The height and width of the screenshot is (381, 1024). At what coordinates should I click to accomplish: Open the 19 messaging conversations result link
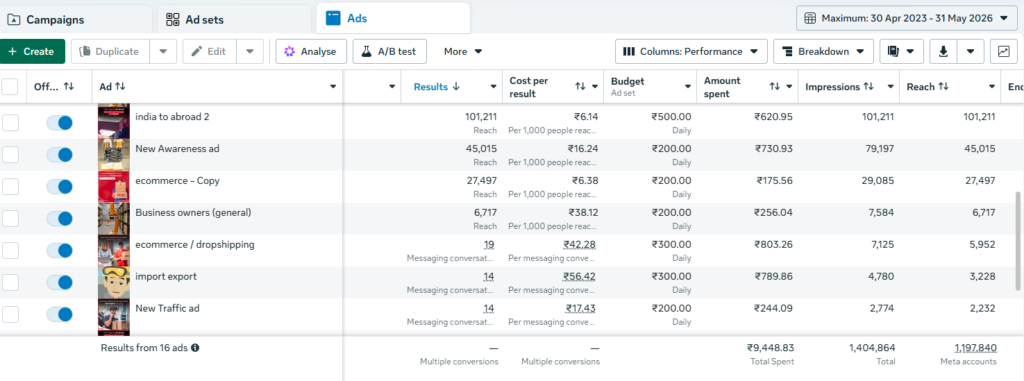point(488,244)
